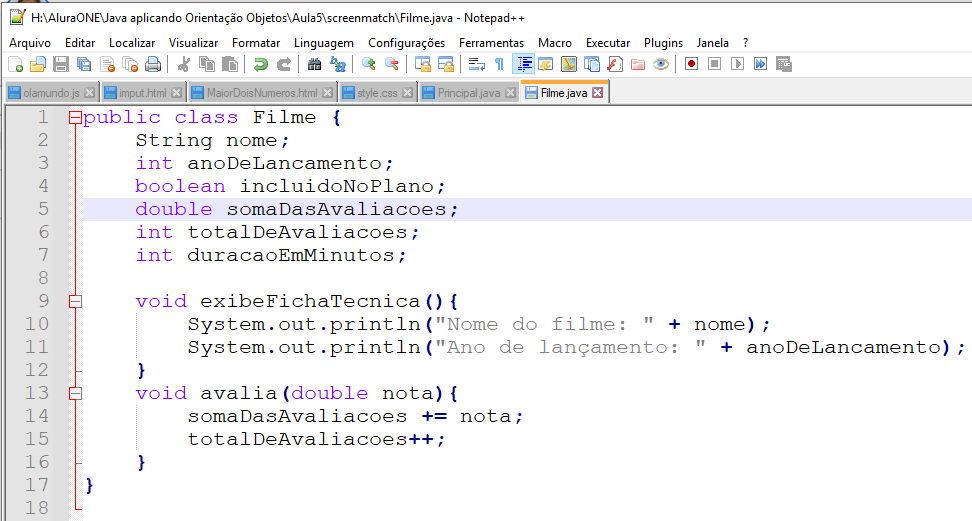Open the Plugins menu

(x=663, y=43)
